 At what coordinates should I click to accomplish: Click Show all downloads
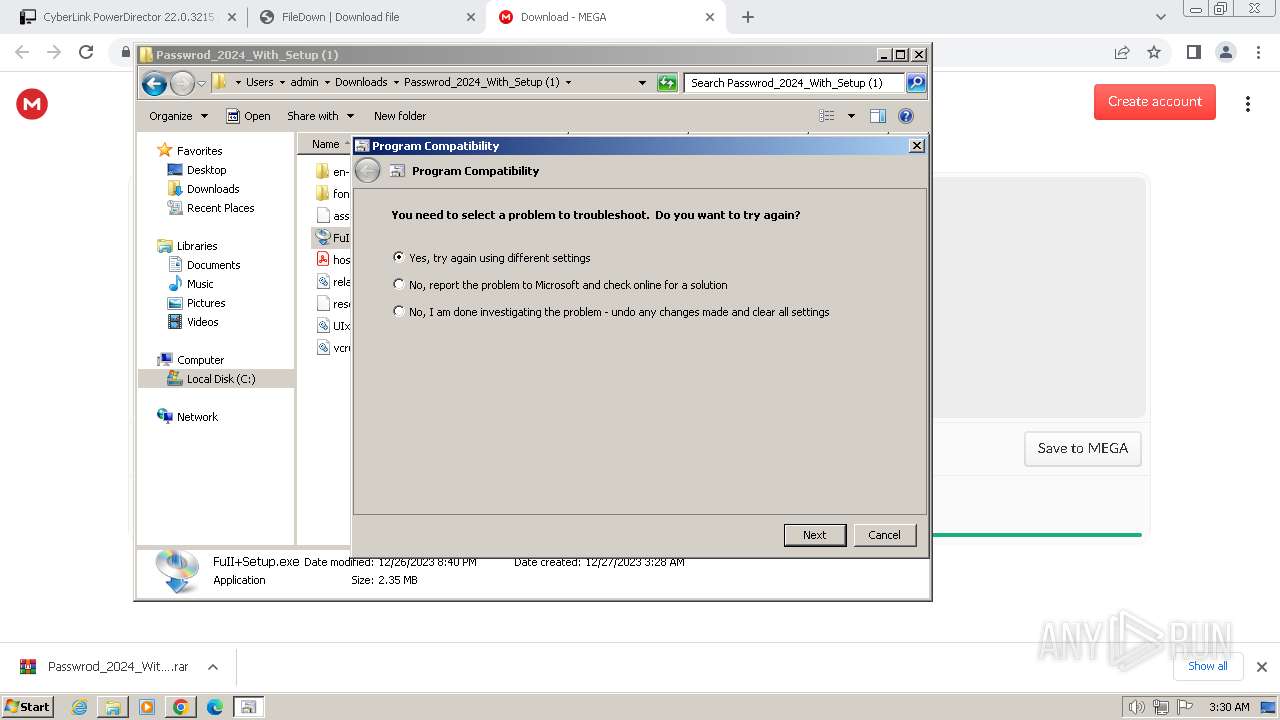coord(1207,666)
